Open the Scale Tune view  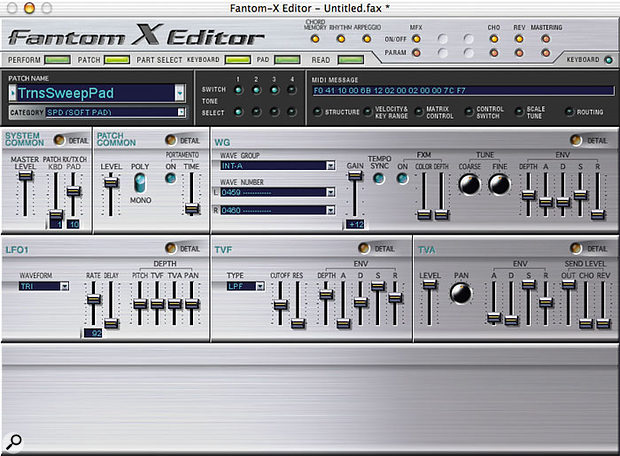(519, 112)
